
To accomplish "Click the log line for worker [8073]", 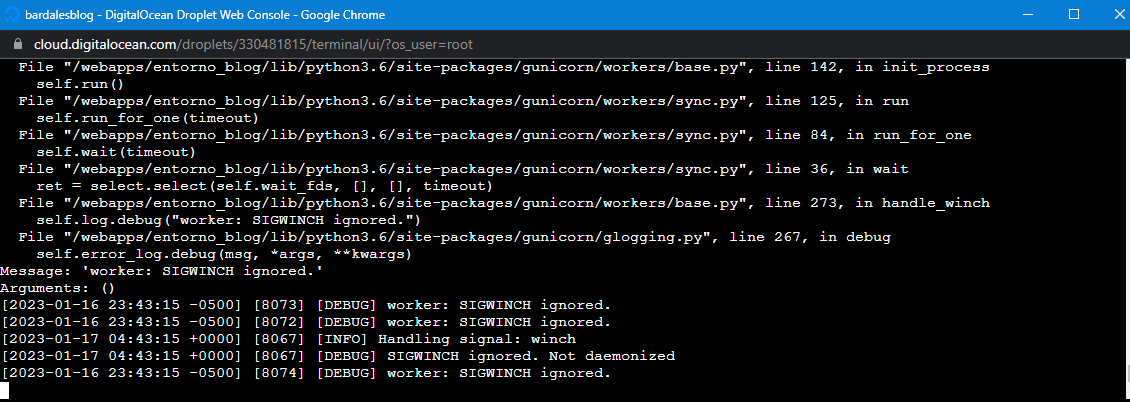I will tap(305, 305).
